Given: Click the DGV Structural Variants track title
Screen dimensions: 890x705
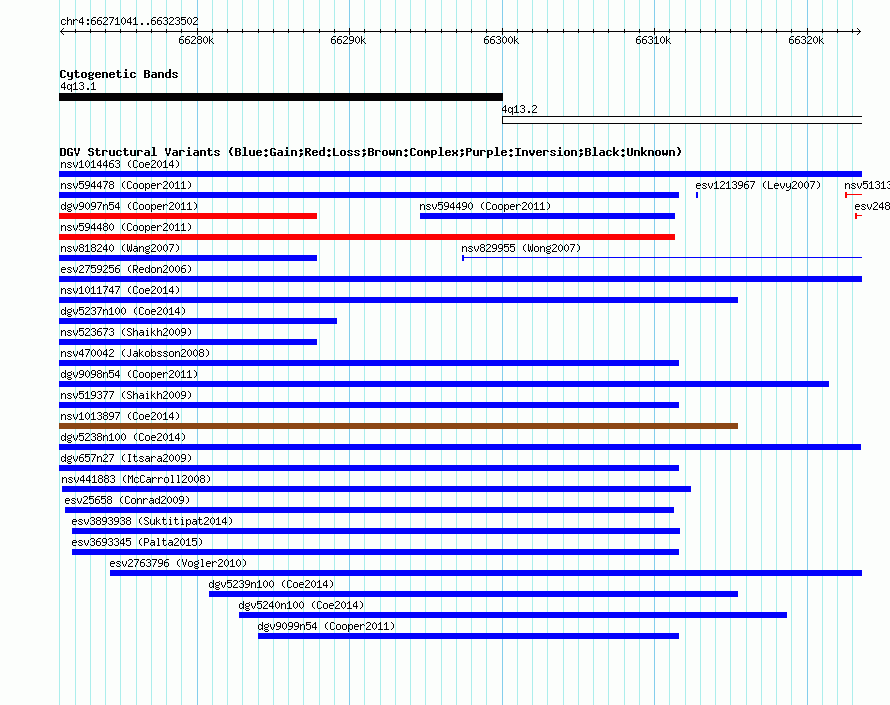Looking at the screenshot, I should pos(371,152).
